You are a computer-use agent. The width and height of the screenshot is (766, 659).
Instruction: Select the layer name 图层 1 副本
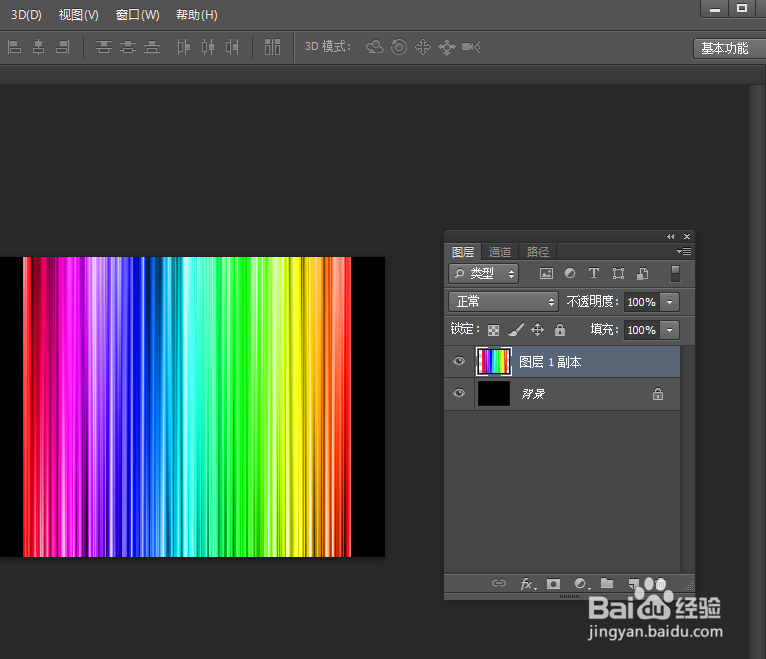550,362
